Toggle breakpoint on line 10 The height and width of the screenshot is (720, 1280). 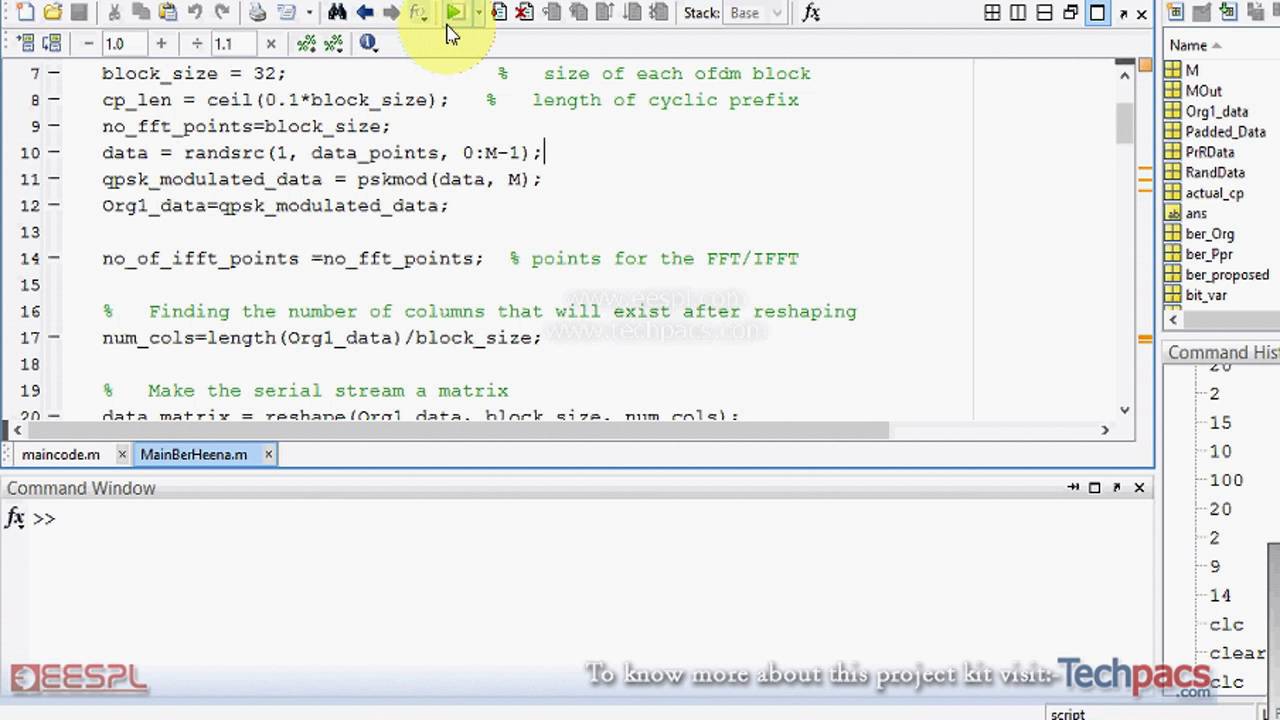(x=53, y=153)
